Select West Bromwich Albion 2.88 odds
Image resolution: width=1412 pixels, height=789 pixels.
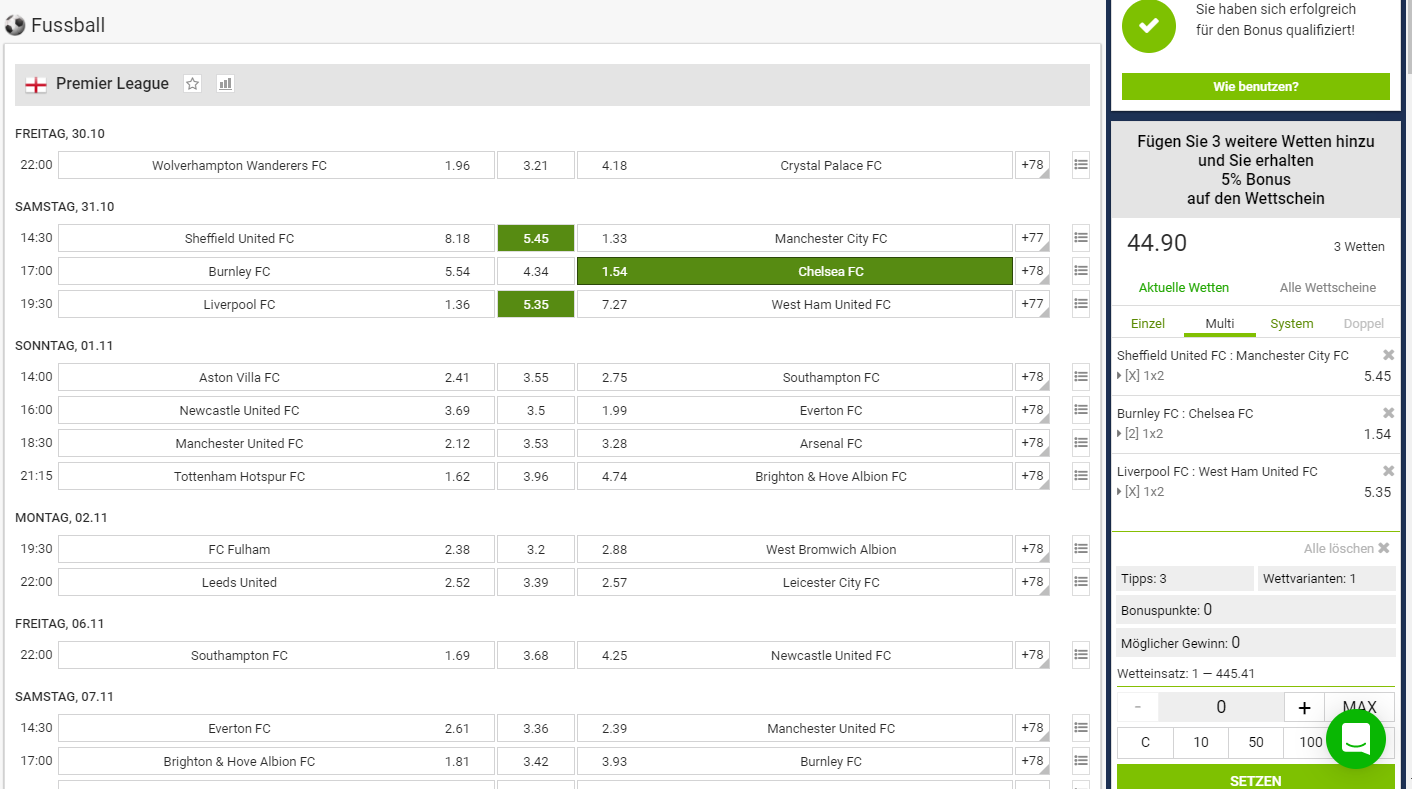click(x=795, y=549)
